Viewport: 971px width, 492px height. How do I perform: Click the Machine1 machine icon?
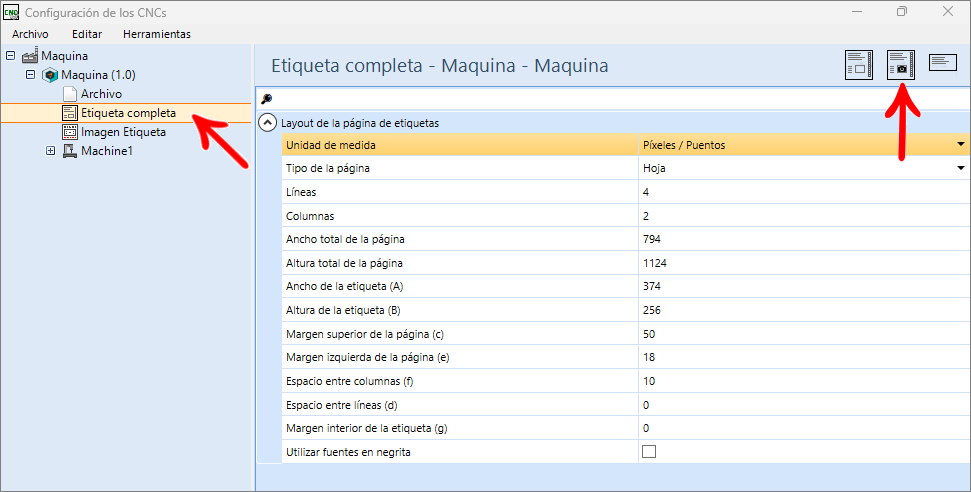pos(70,151)
